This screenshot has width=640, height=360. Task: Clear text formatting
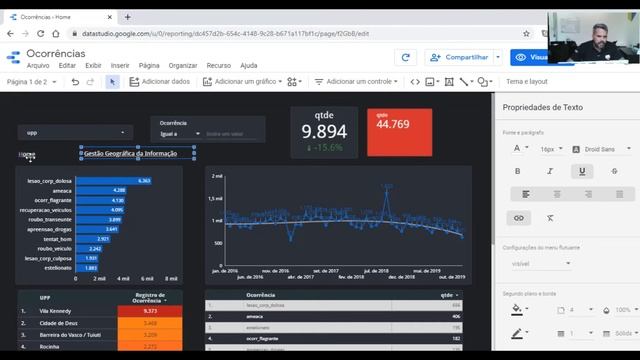pyautogui.click(x=550, y=218)
